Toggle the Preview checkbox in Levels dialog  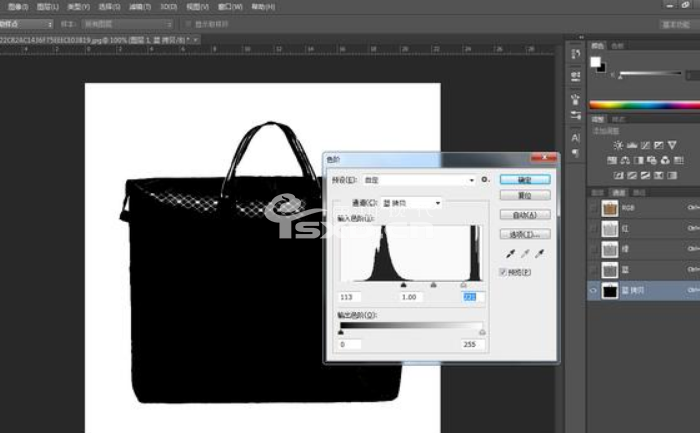tap(503, 272)
